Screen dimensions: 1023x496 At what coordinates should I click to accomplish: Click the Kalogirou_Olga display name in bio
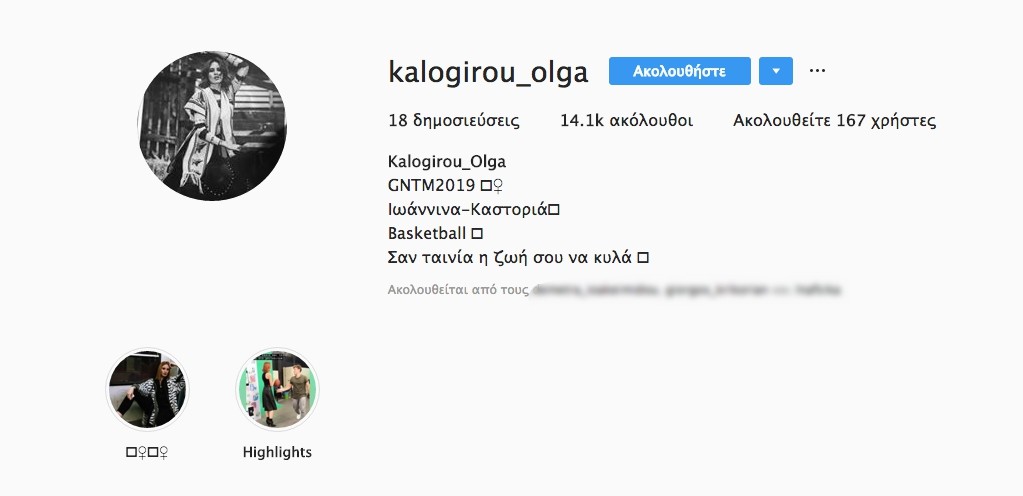447,161
